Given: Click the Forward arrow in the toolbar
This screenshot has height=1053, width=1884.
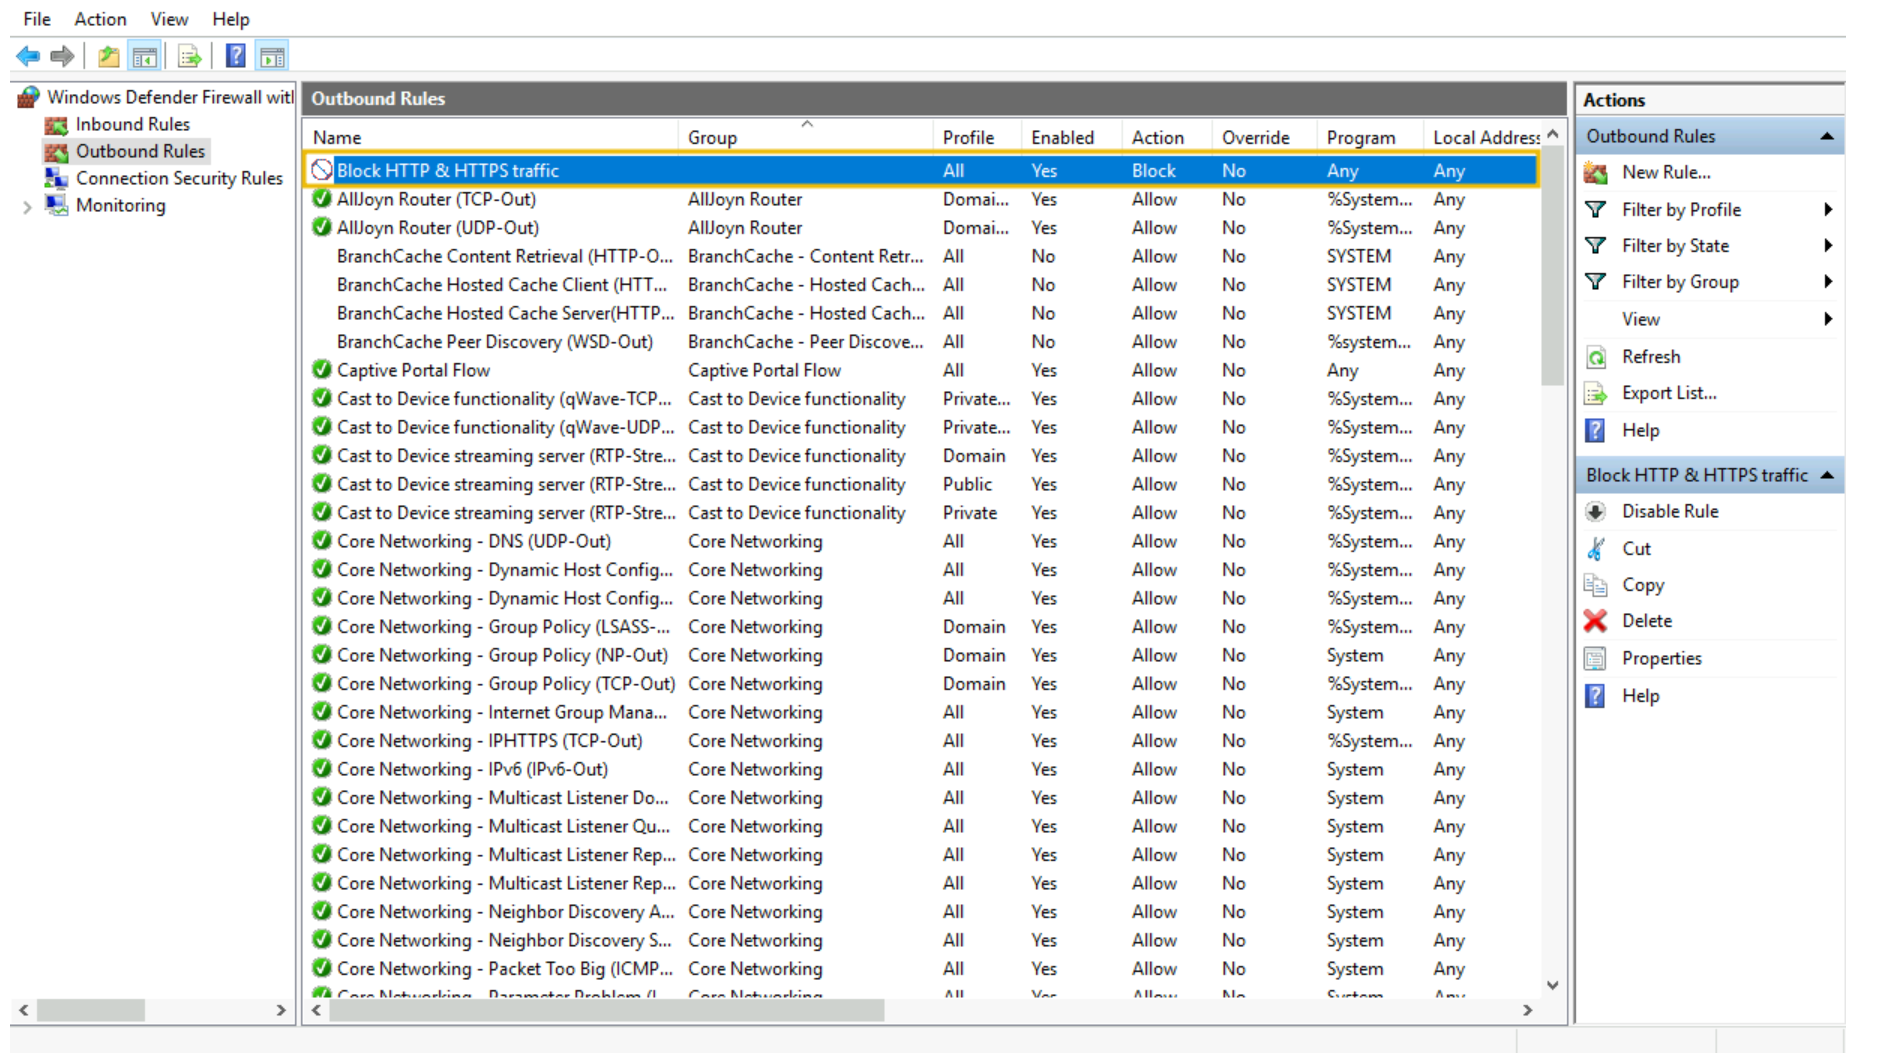Looking at the screenshot, I should coord(62,56).
